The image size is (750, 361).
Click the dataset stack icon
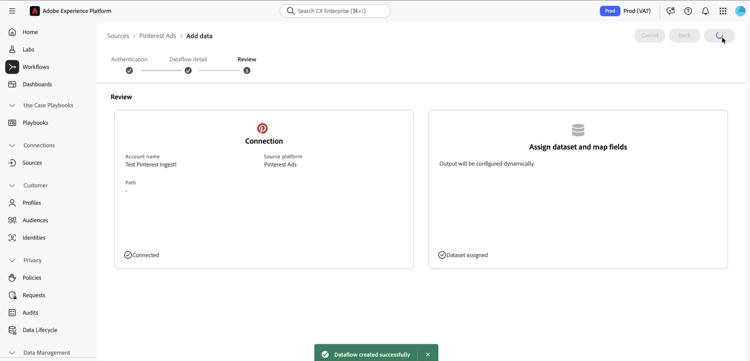[578, 130]
